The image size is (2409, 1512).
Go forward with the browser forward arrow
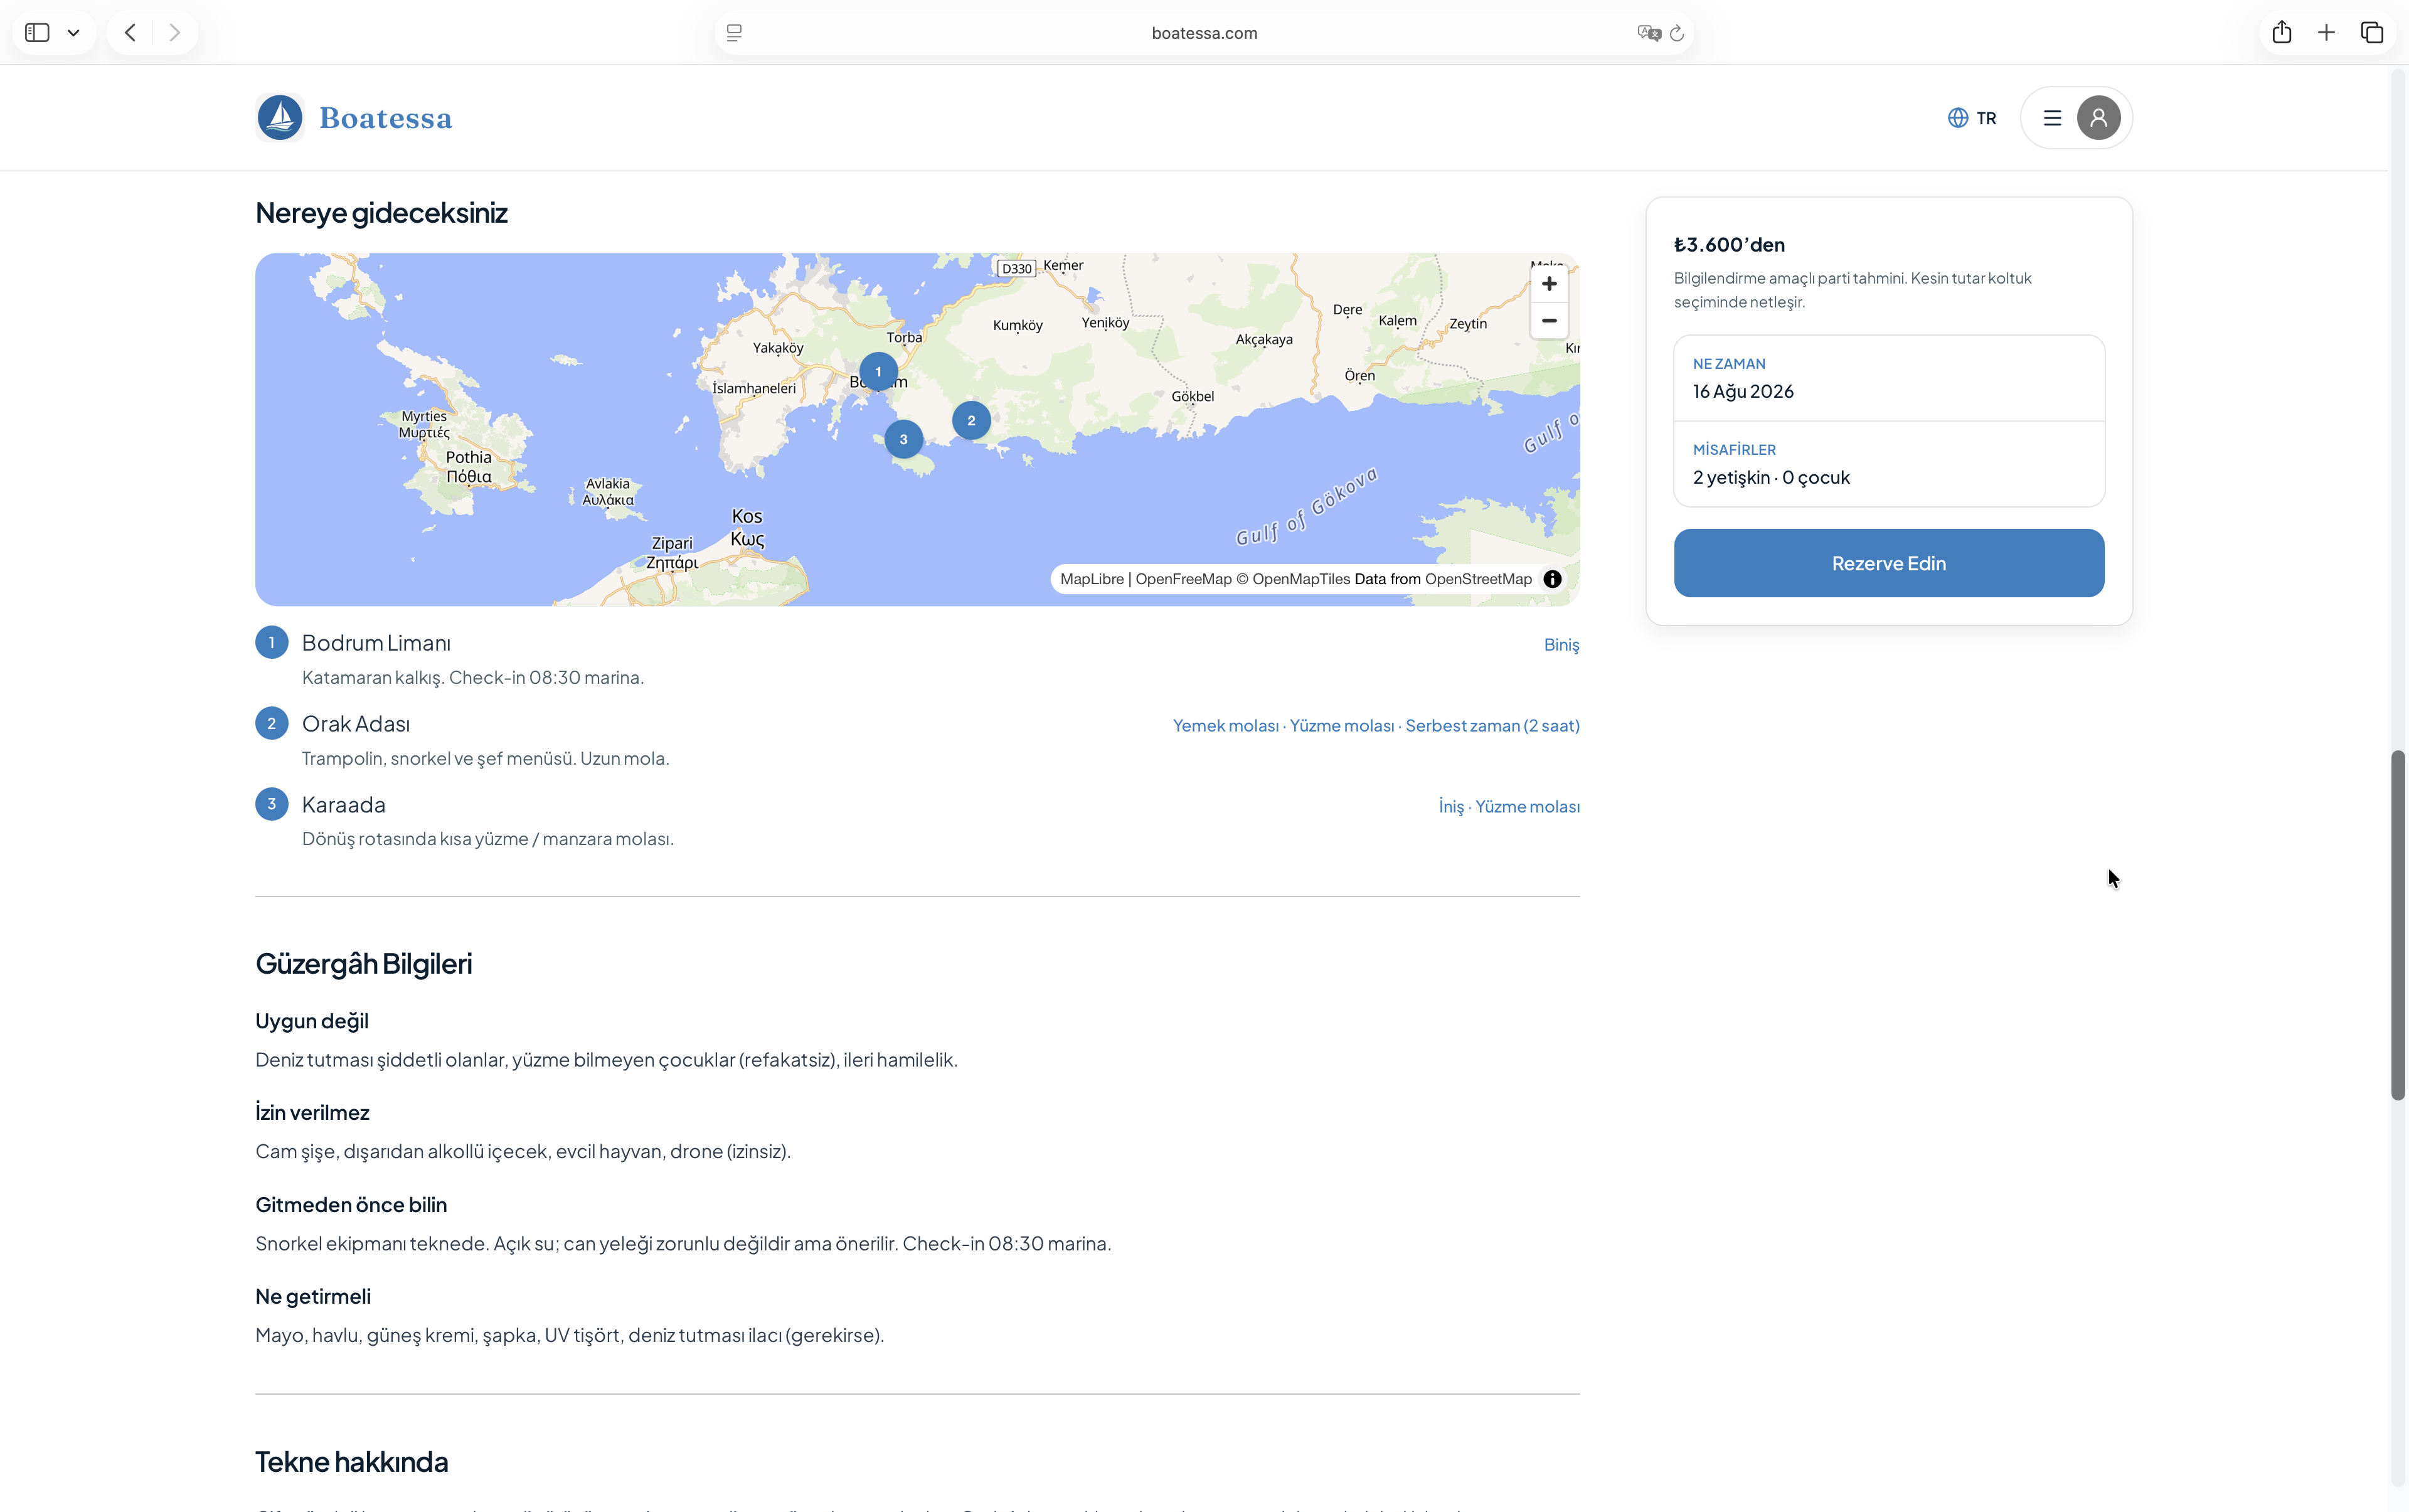175,33
